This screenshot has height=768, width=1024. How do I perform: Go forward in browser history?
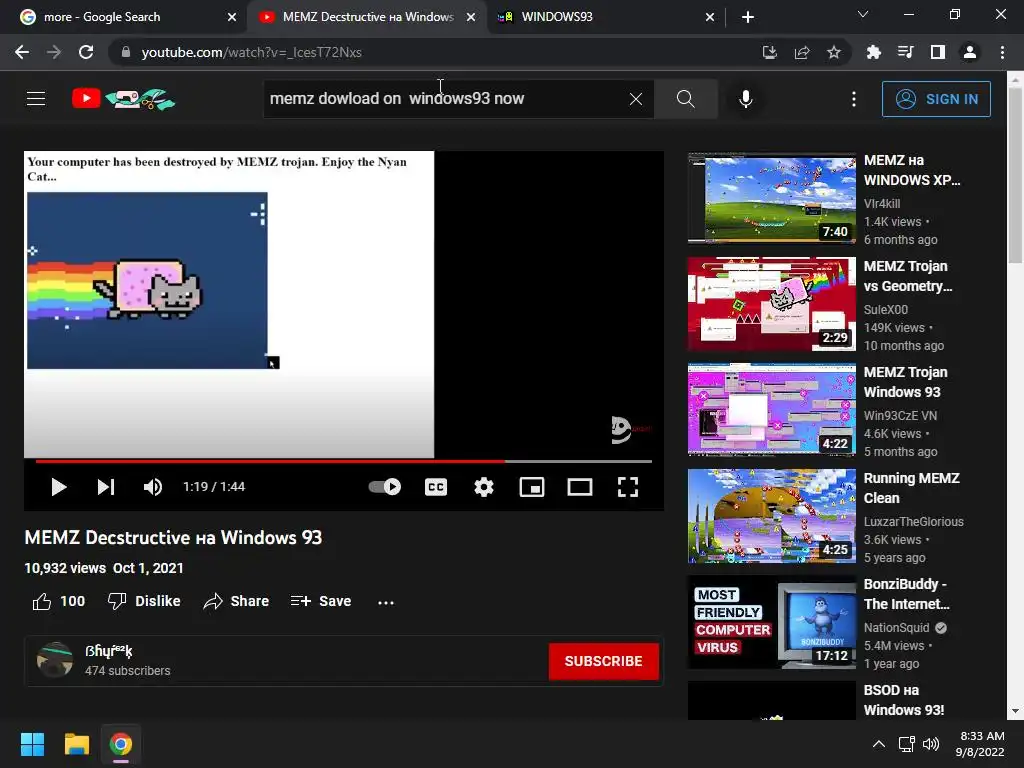[x=54, y=52]
